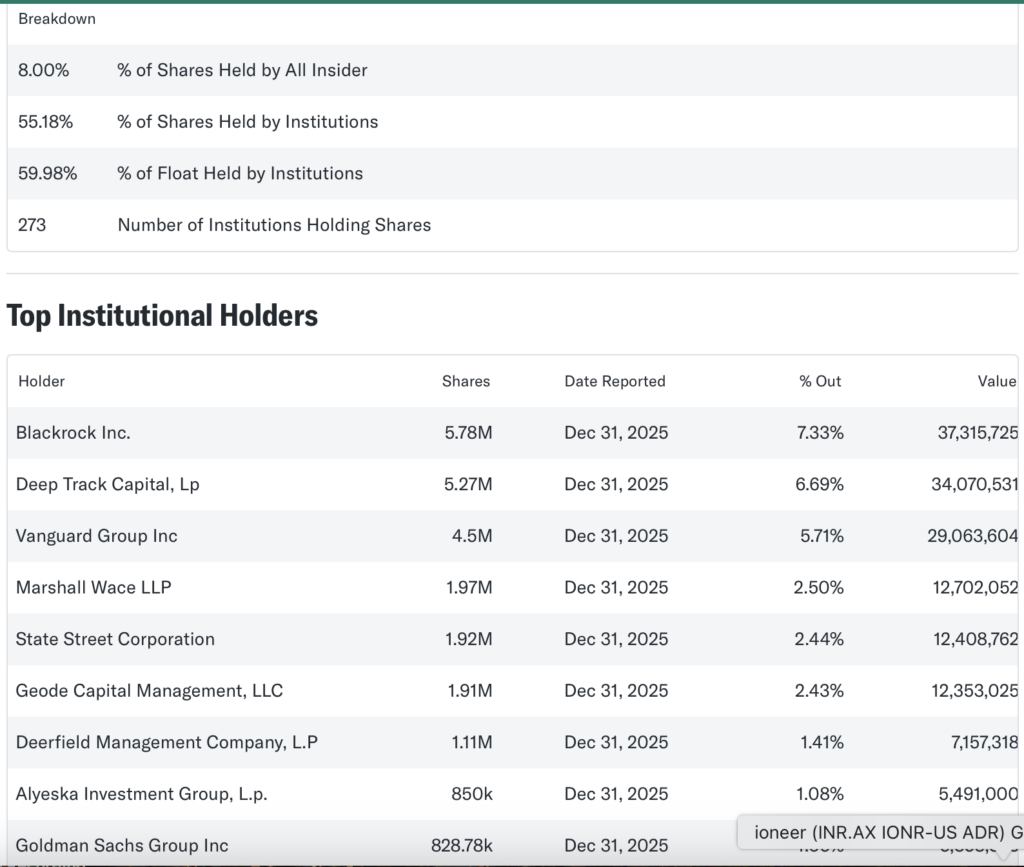1024x867 pixels.
Task: Click Number of Institutions Holding Shares row
Action: pyautogui.click(x=274, y=225)
